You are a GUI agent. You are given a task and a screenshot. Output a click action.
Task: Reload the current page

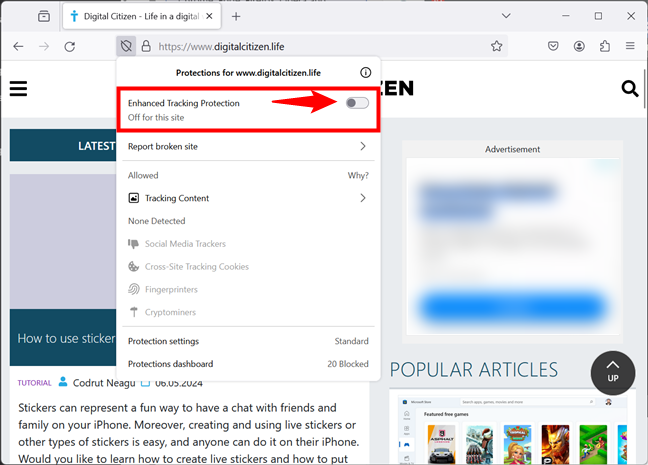69,46
